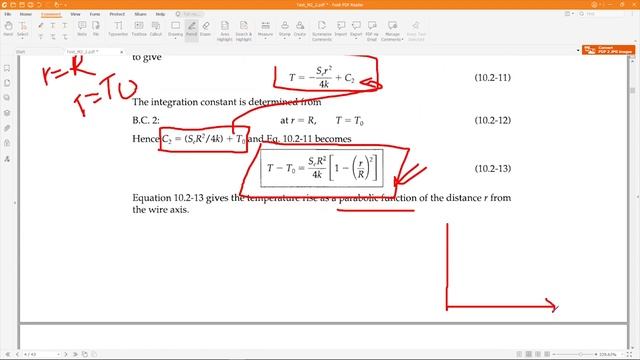Image resolution: width=640 pixels, height=360 pixels.
Task: Select the Hand tool
Action: 8,29
